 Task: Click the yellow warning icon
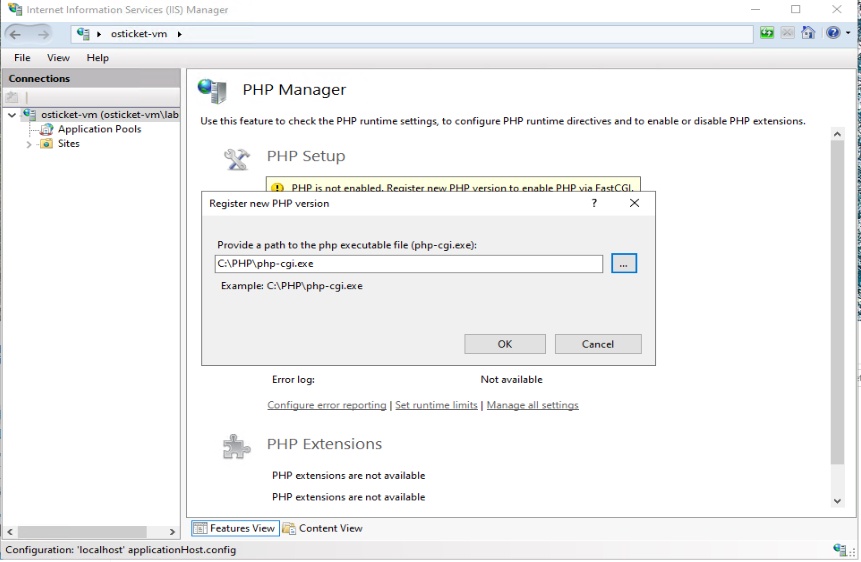pos(277,187)
